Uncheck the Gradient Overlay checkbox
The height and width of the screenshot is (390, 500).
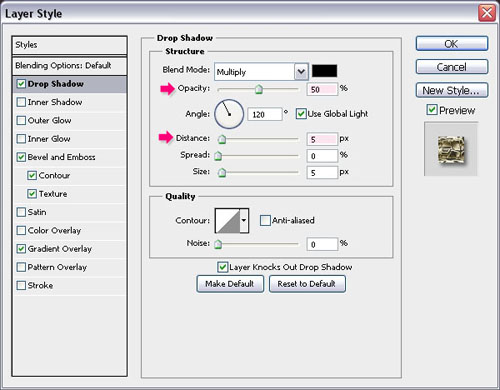(21, 249)
